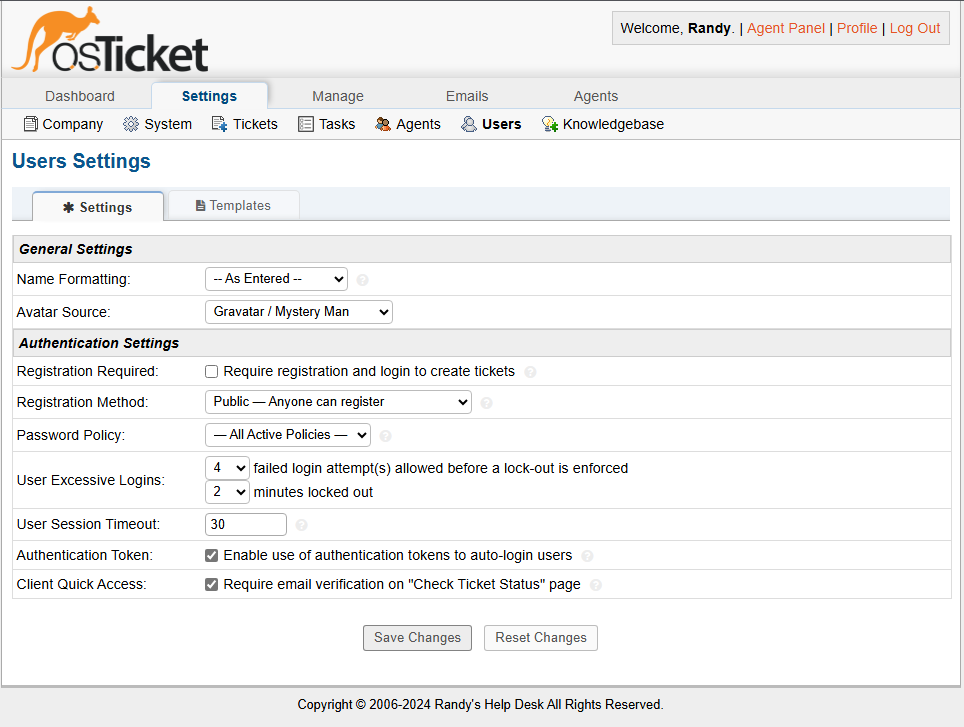The image size is (964, 727).
Task: Open the Agent Panel link
Action: [786, 28]
